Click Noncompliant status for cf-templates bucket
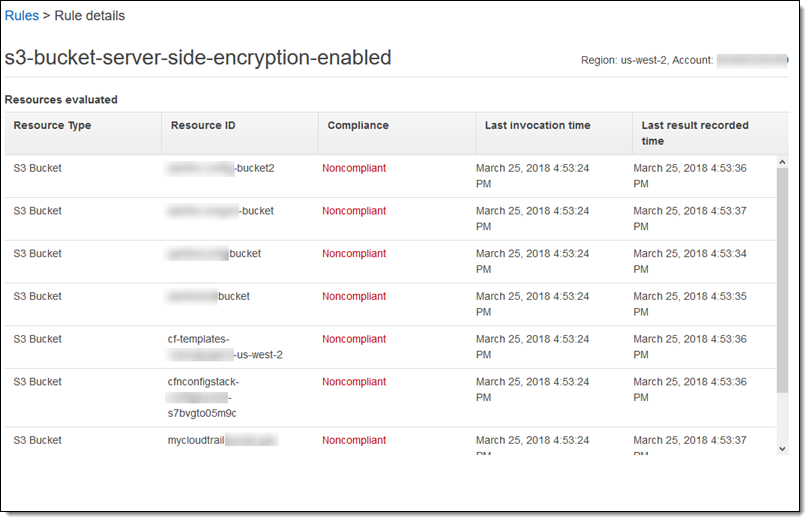This screenshot has width=810, height=522. click(354, 339)
